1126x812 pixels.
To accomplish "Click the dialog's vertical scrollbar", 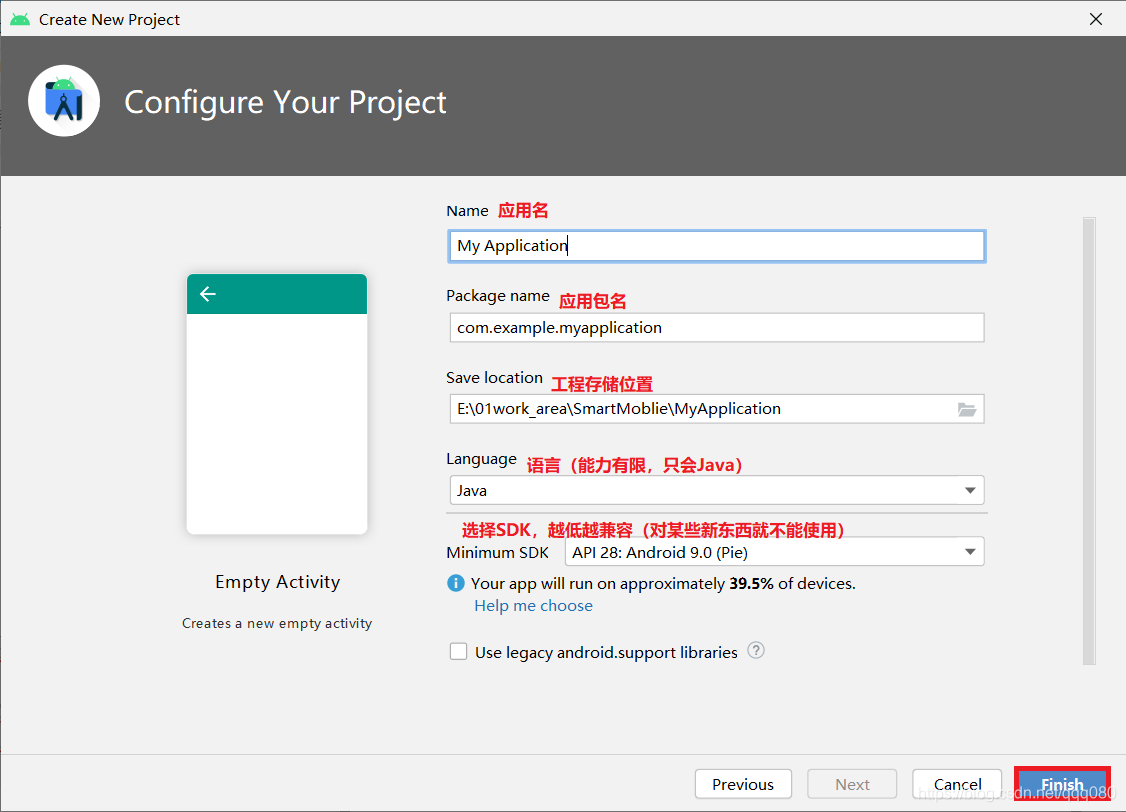I will (1089, 441).
